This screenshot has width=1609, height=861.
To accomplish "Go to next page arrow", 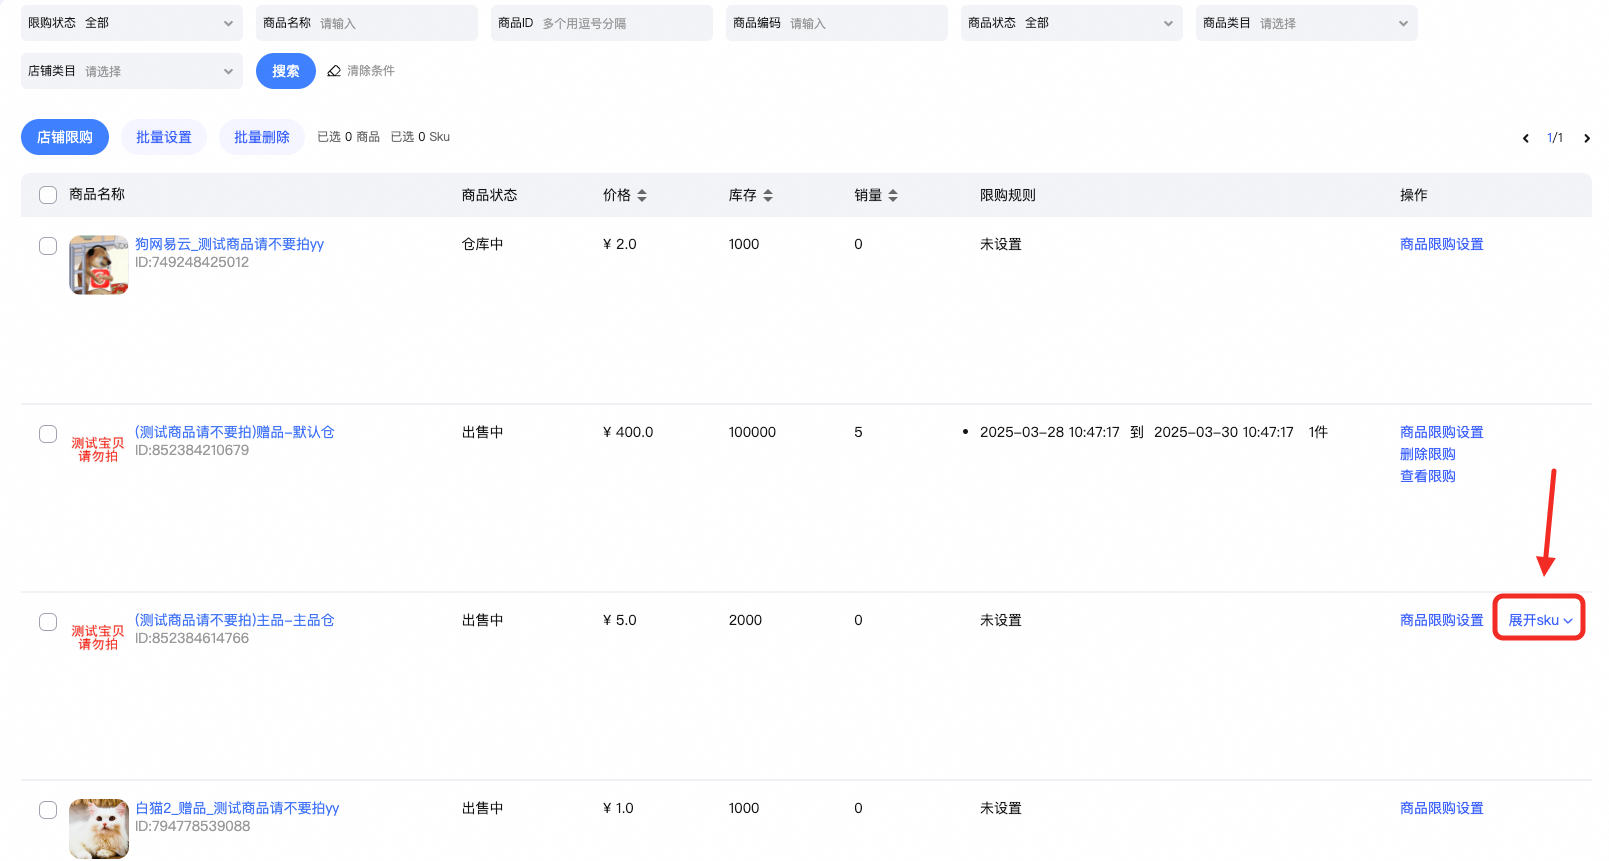I will (1587, 138).
